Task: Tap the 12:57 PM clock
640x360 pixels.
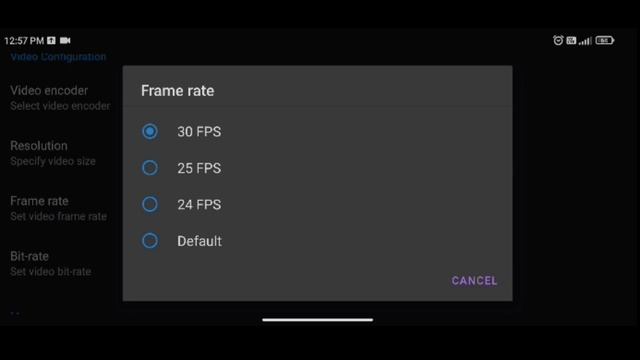Action: [x=24, y=40]
